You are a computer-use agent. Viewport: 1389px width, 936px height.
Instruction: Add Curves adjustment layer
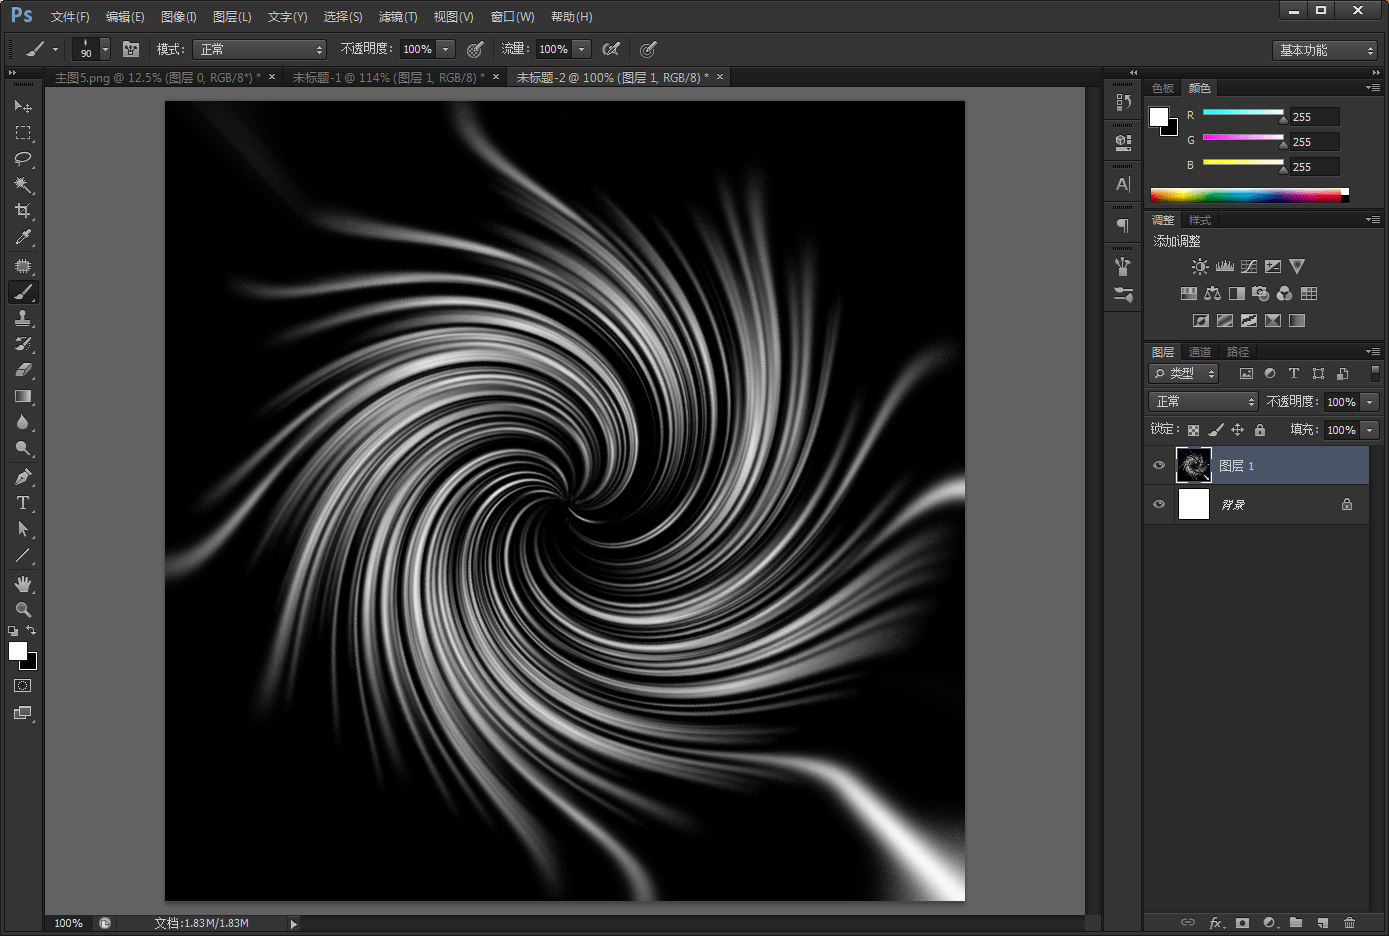click(1249, 267)
